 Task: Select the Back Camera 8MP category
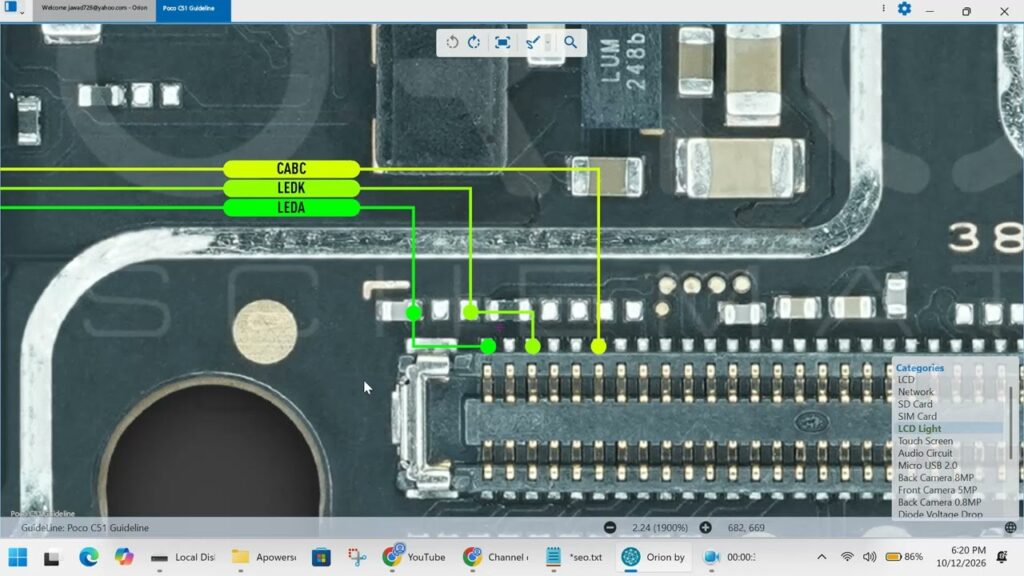[x=936, y=478]
